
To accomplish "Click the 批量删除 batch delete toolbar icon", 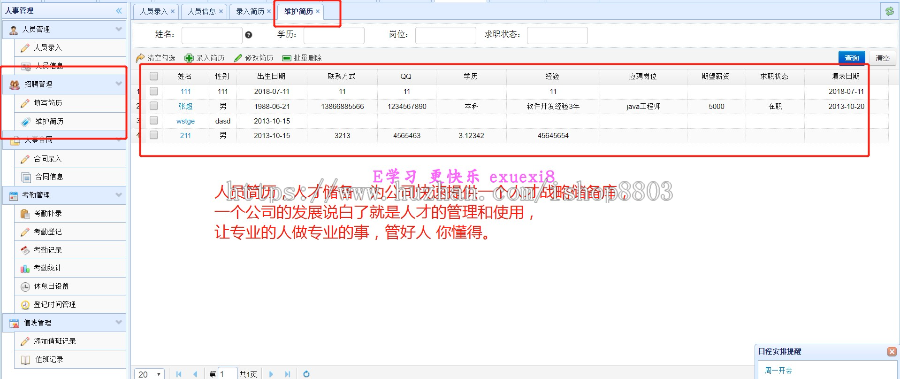I will (286, 58).
